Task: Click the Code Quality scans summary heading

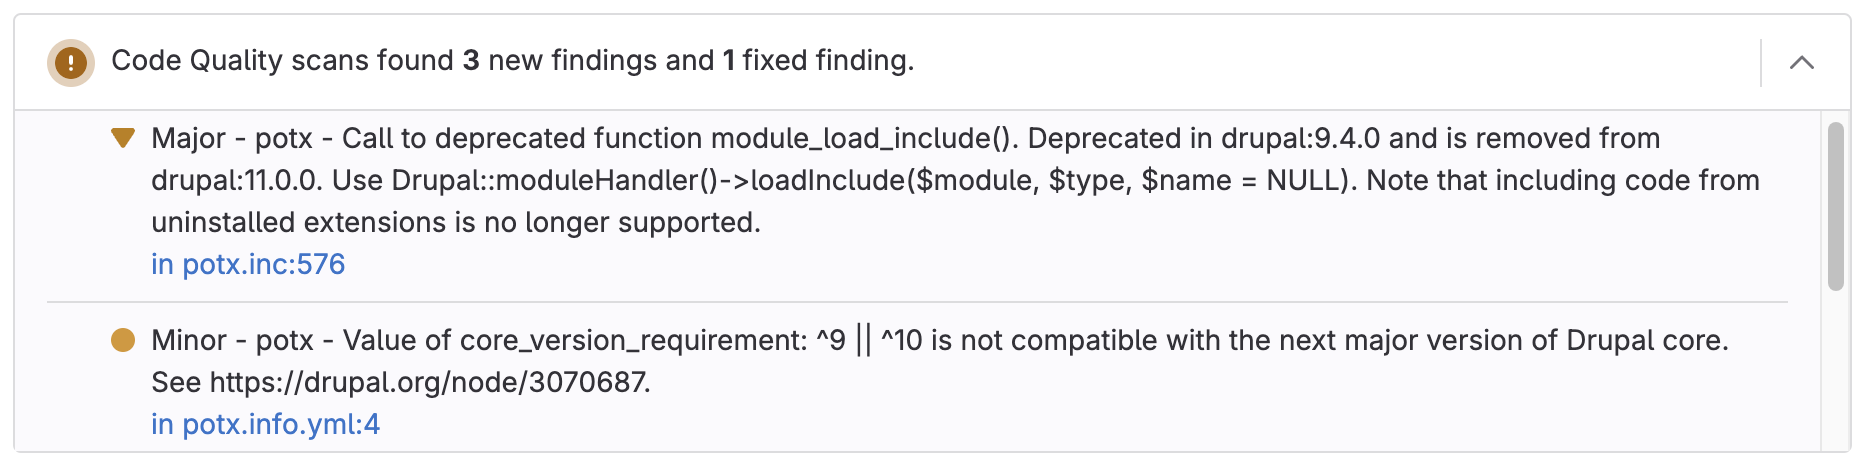Action: (x=512, y=61)
